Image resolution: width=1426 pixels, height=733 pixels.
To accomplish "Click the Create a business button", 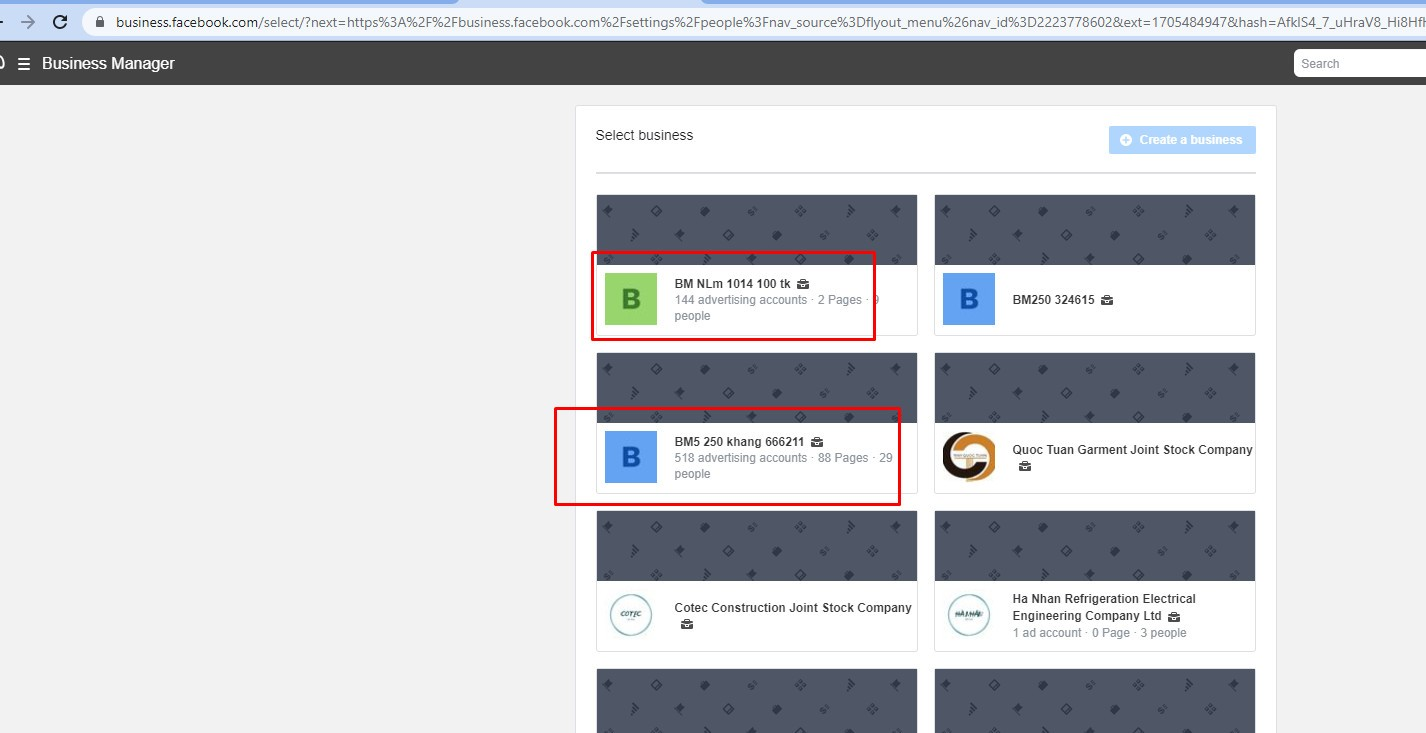I will (1182, 140).
